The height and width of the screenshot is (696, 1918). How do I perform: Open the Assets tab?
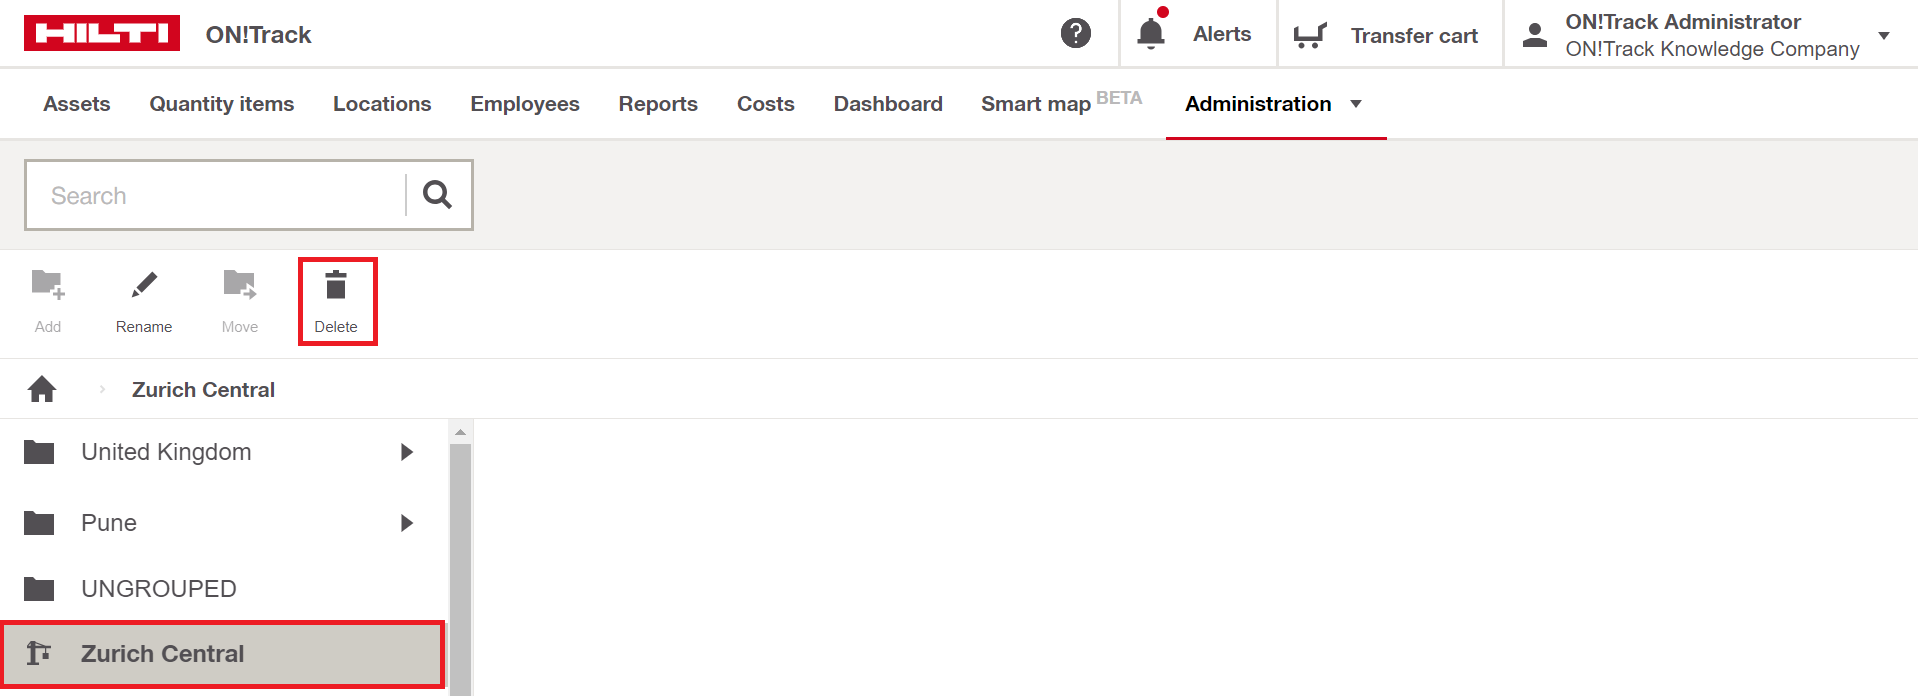click(x=77, y=104)
